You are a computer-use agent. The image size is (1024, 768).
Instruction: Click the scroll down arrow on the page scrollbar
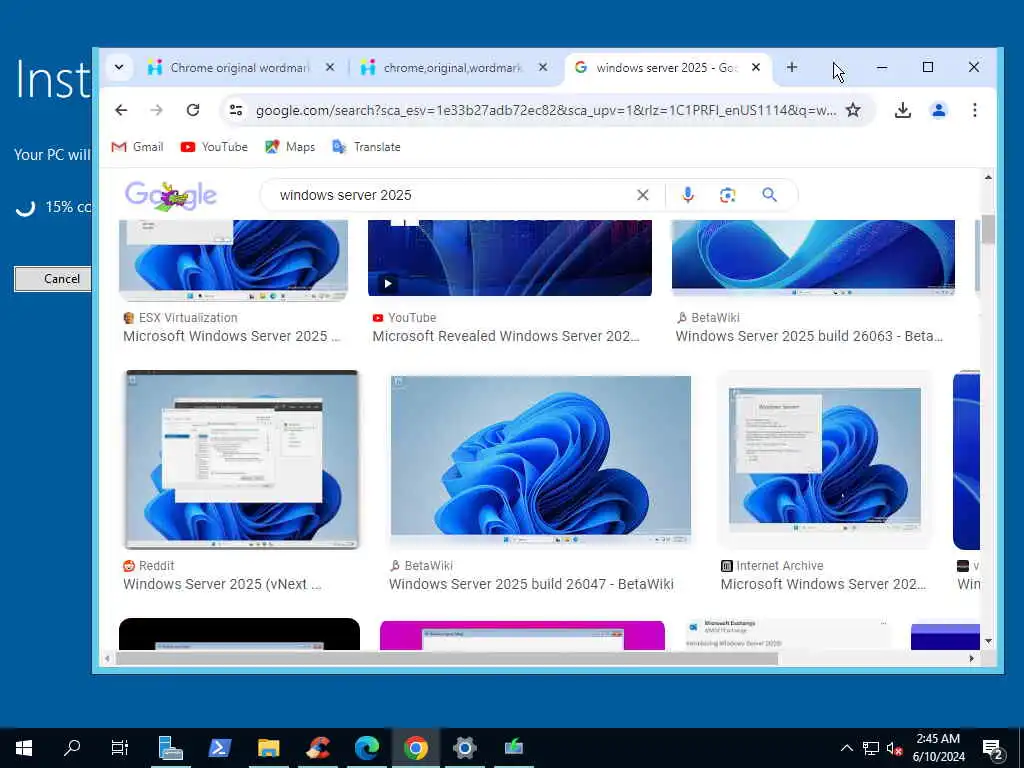pyautogui.click(x=988, y=641)
